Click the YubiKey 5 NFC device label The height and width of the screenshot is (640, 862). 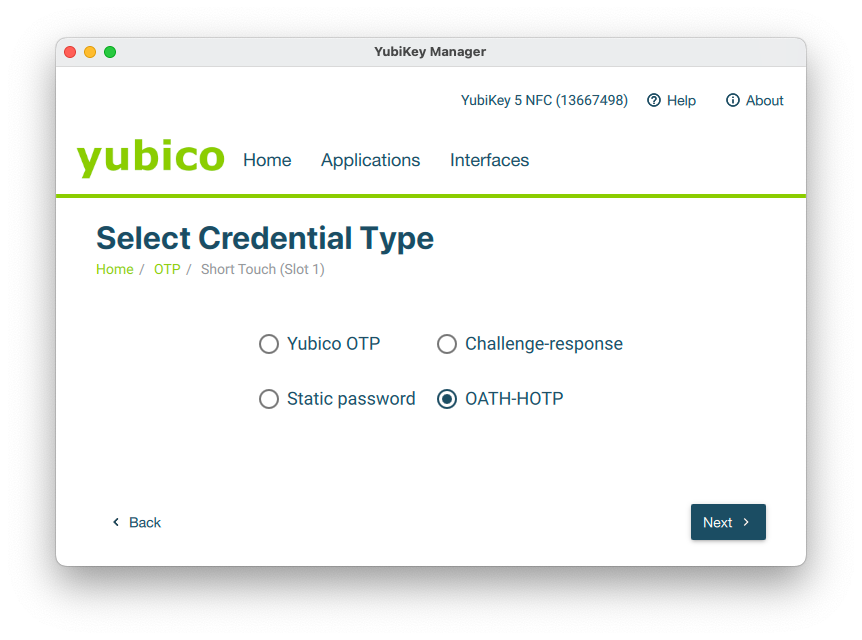(544, 100)
